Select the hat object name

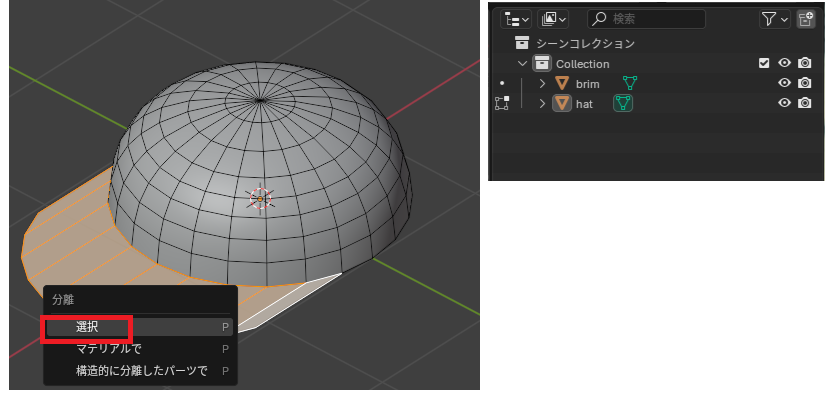(584, 104)
